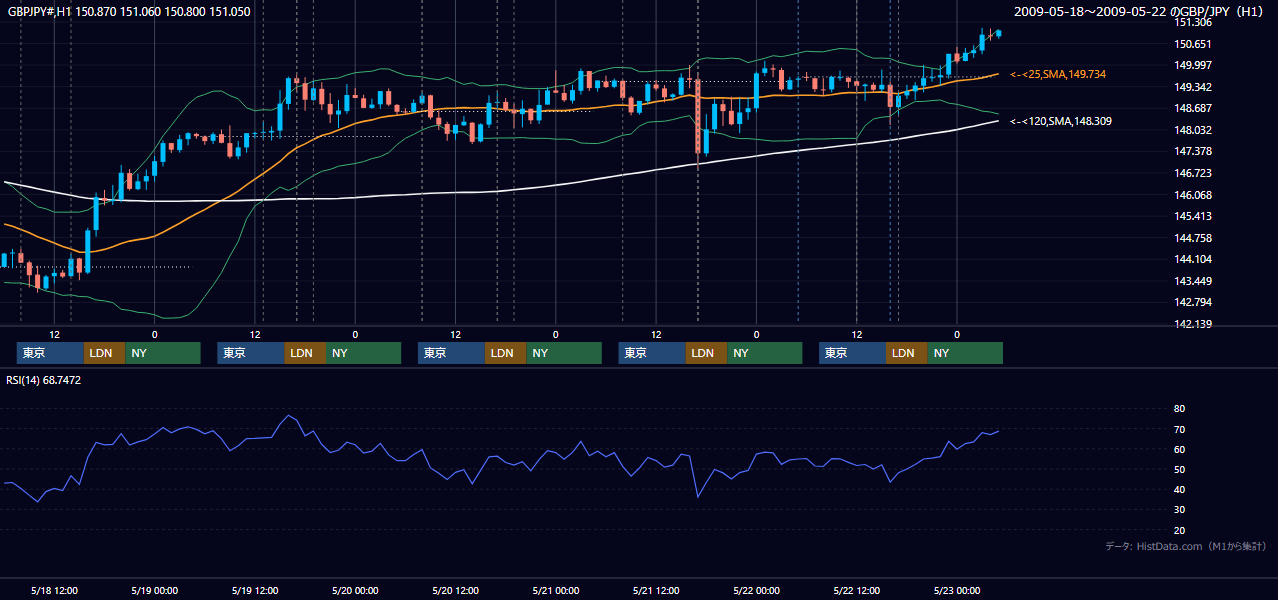Viewport: 1278px width, 600px height.
Task: Click the 5/19 00:00 date label
Action: (155, 591)
